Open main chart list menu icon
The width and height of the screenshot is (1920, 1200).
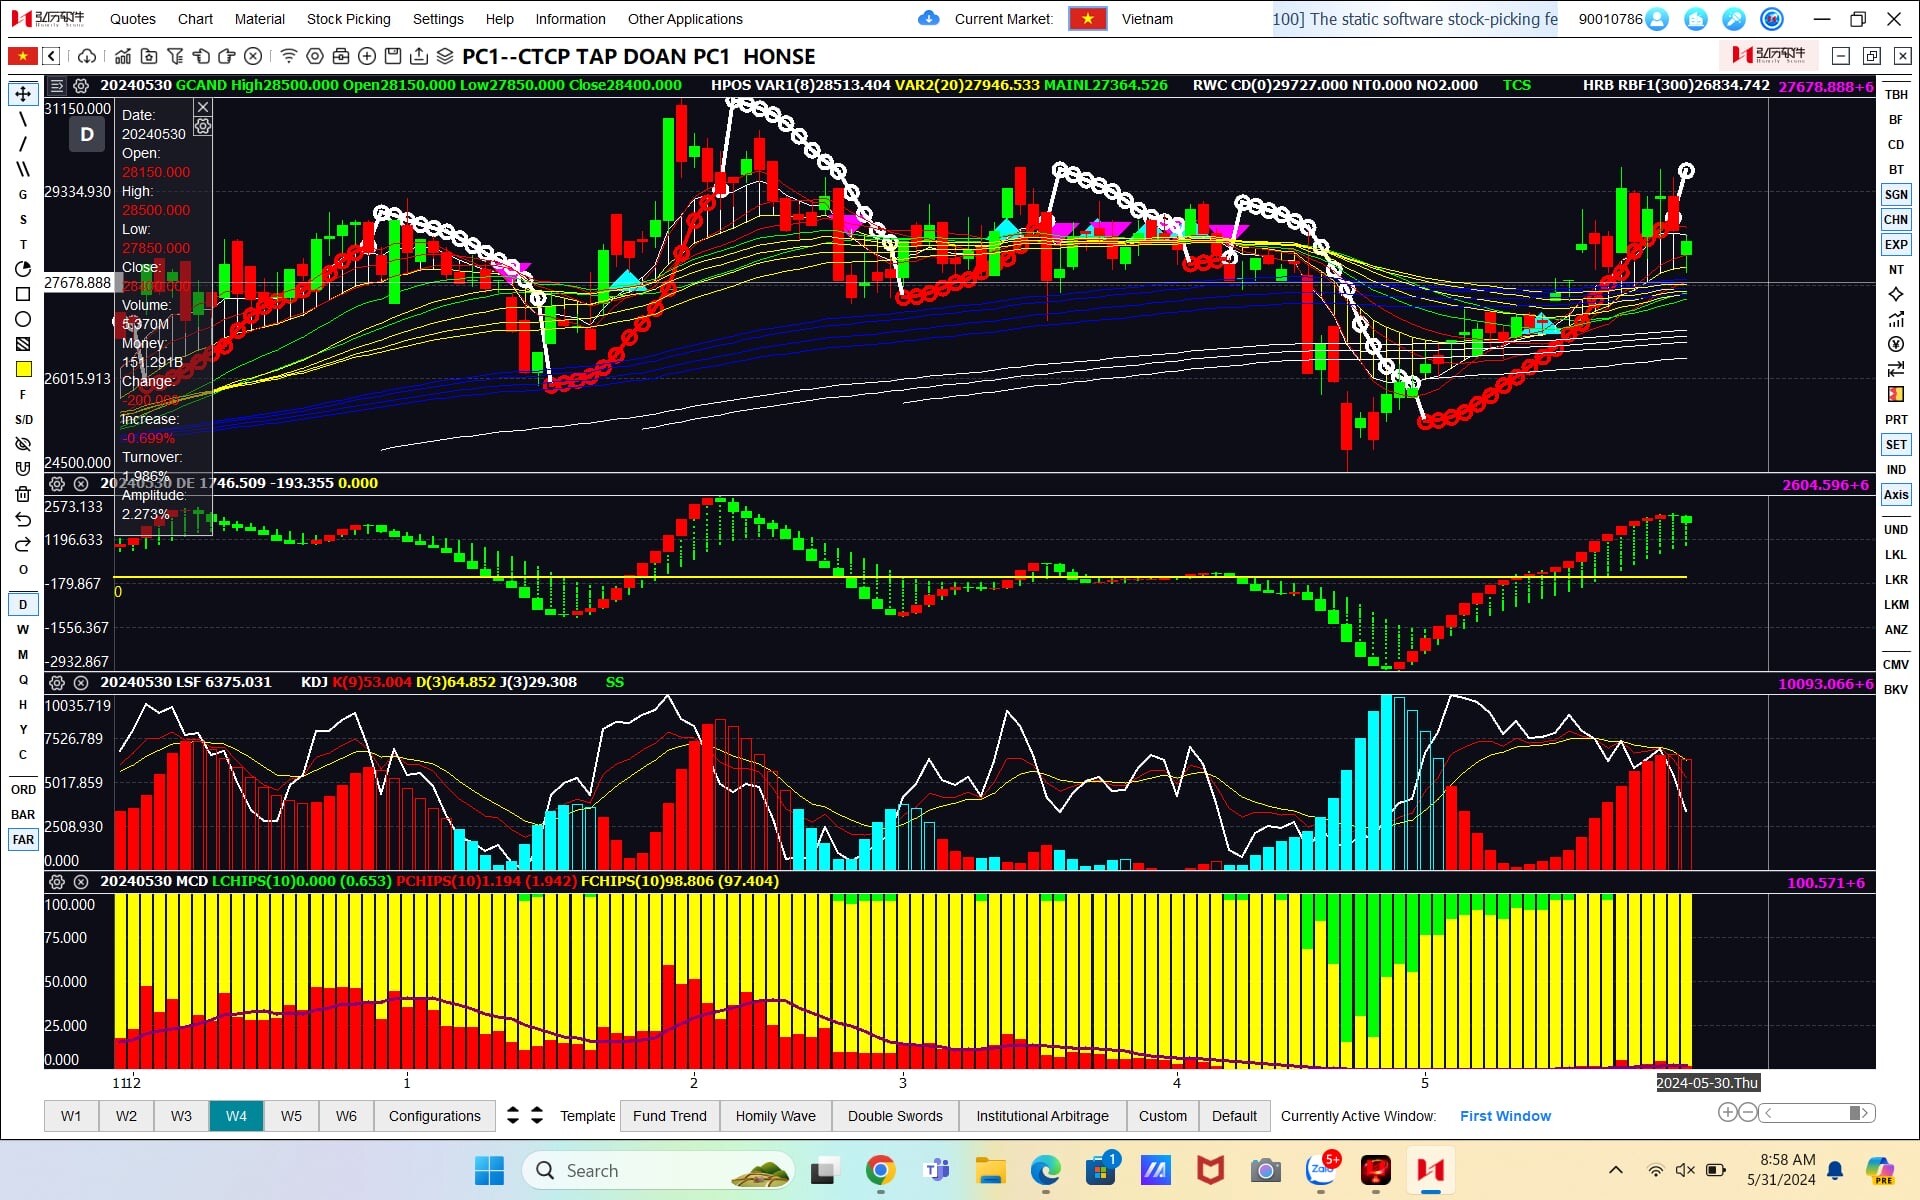[57, 86]
